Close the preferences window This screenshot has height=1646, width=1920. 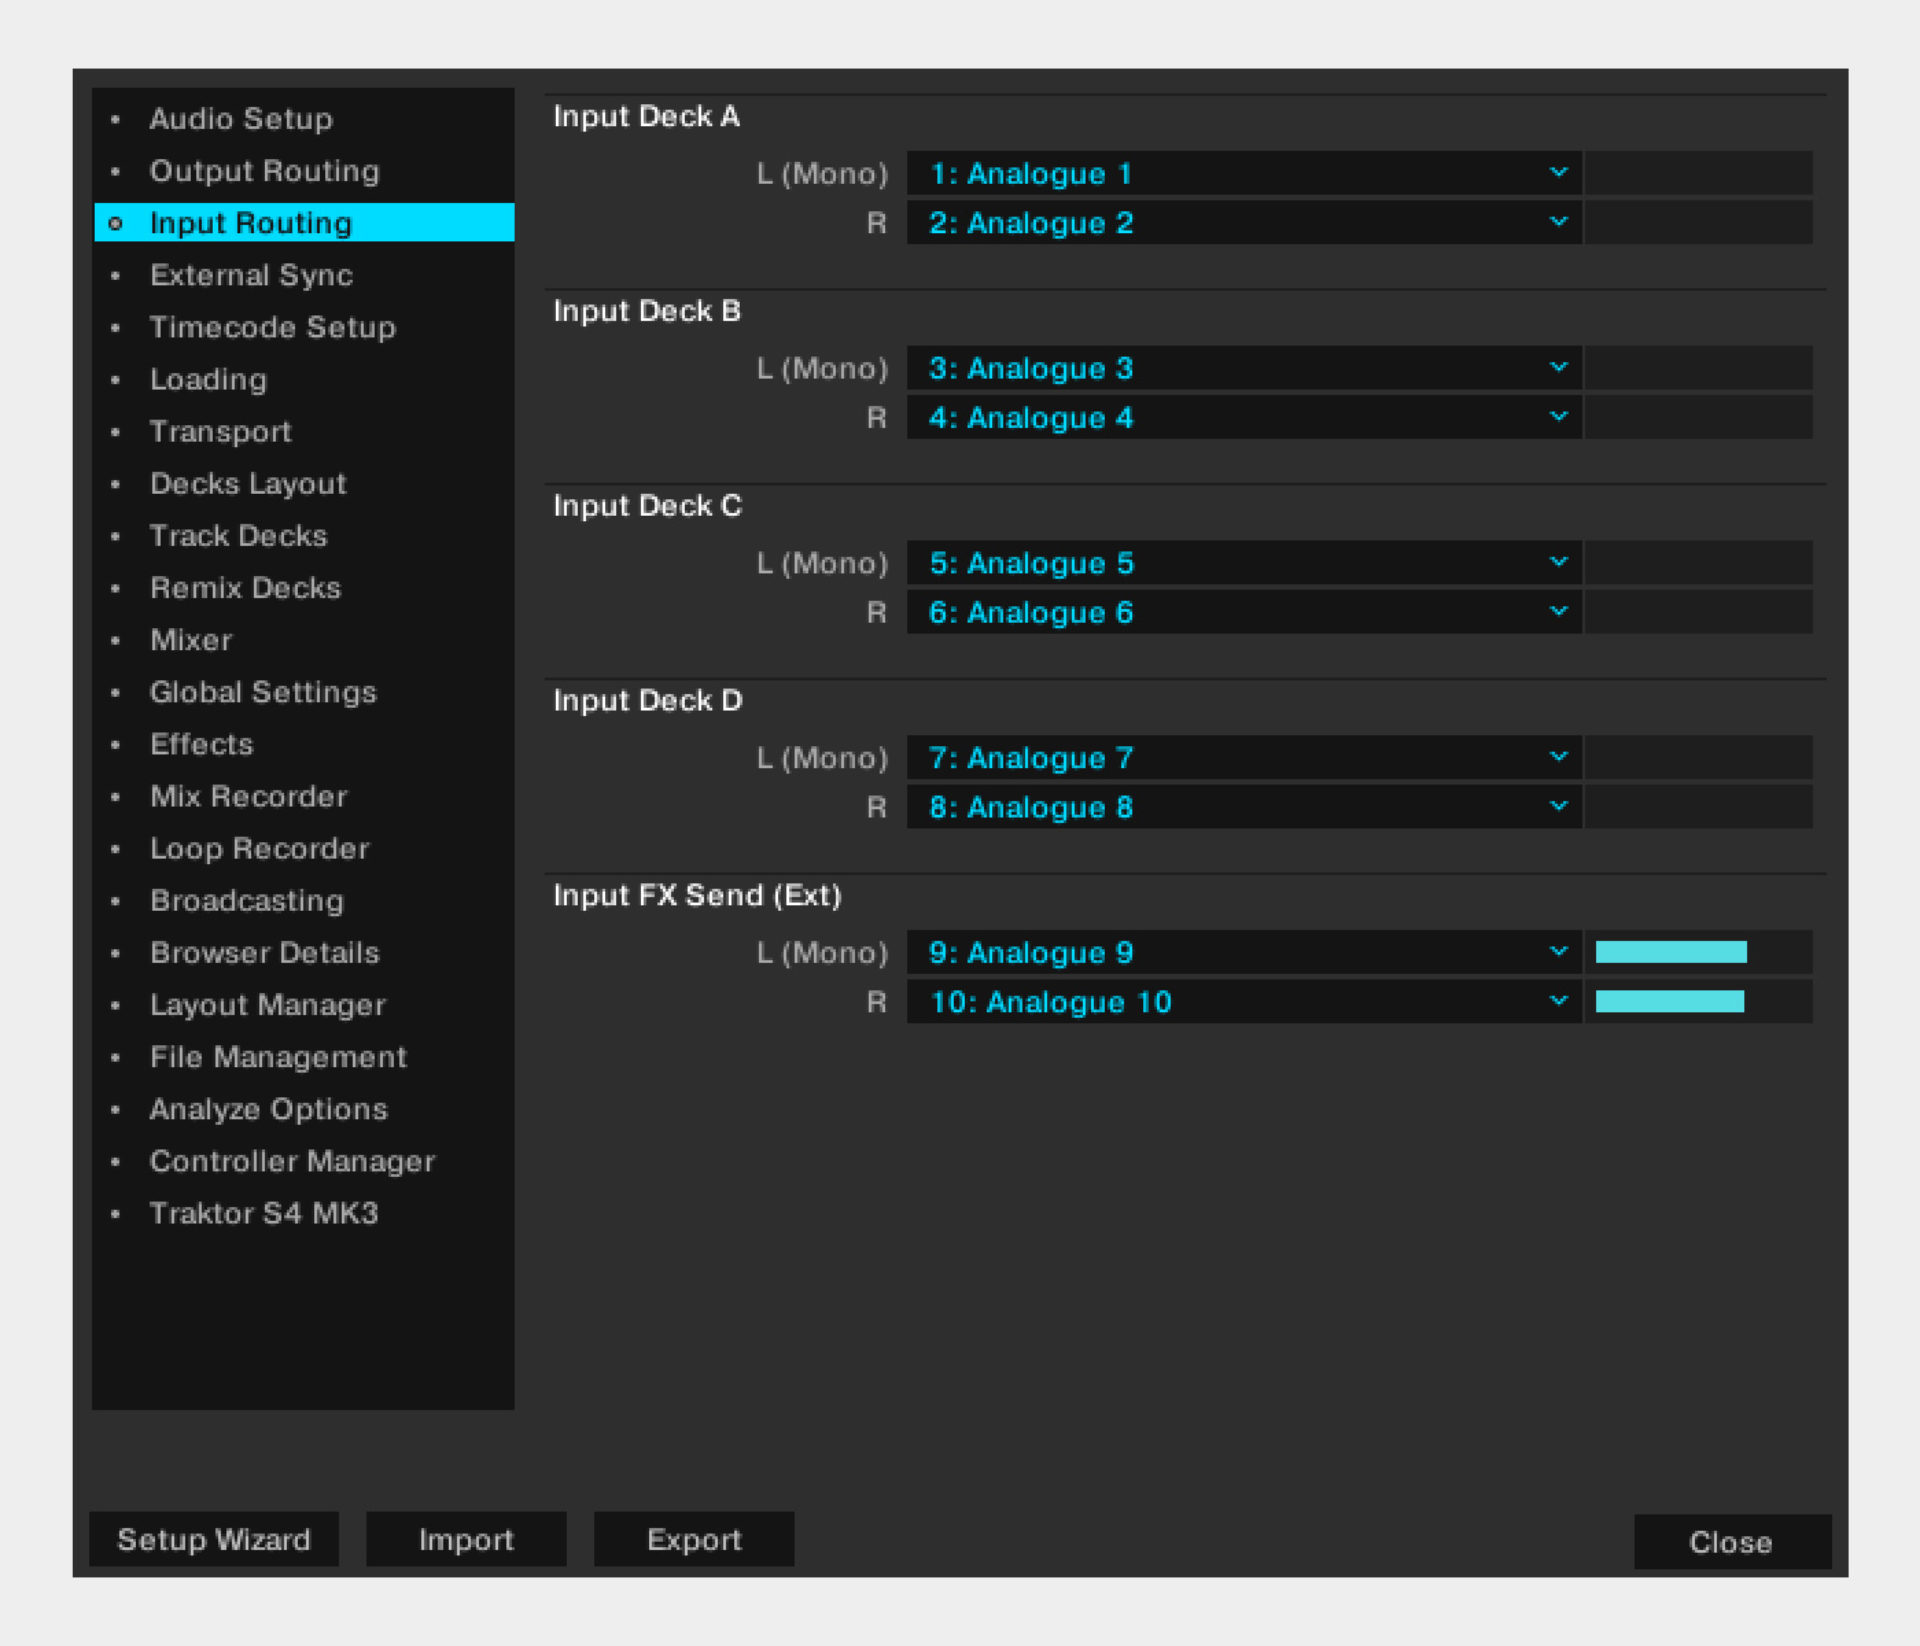[1731, 1542]
